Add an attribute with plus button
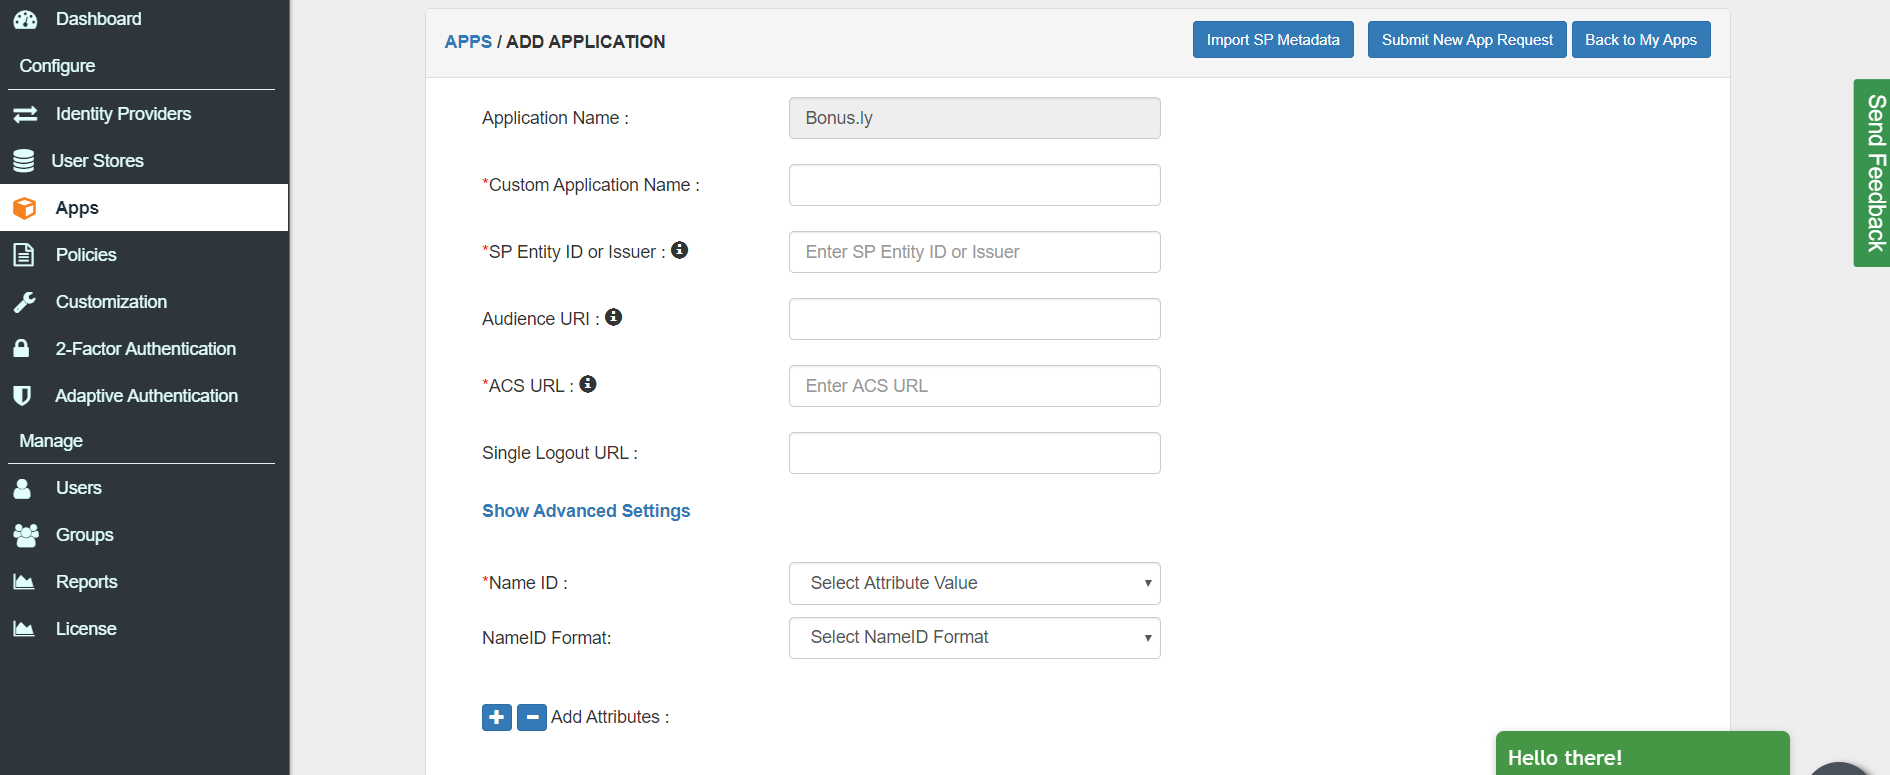The image size is (1890, 775). click(x=497, y=717)
